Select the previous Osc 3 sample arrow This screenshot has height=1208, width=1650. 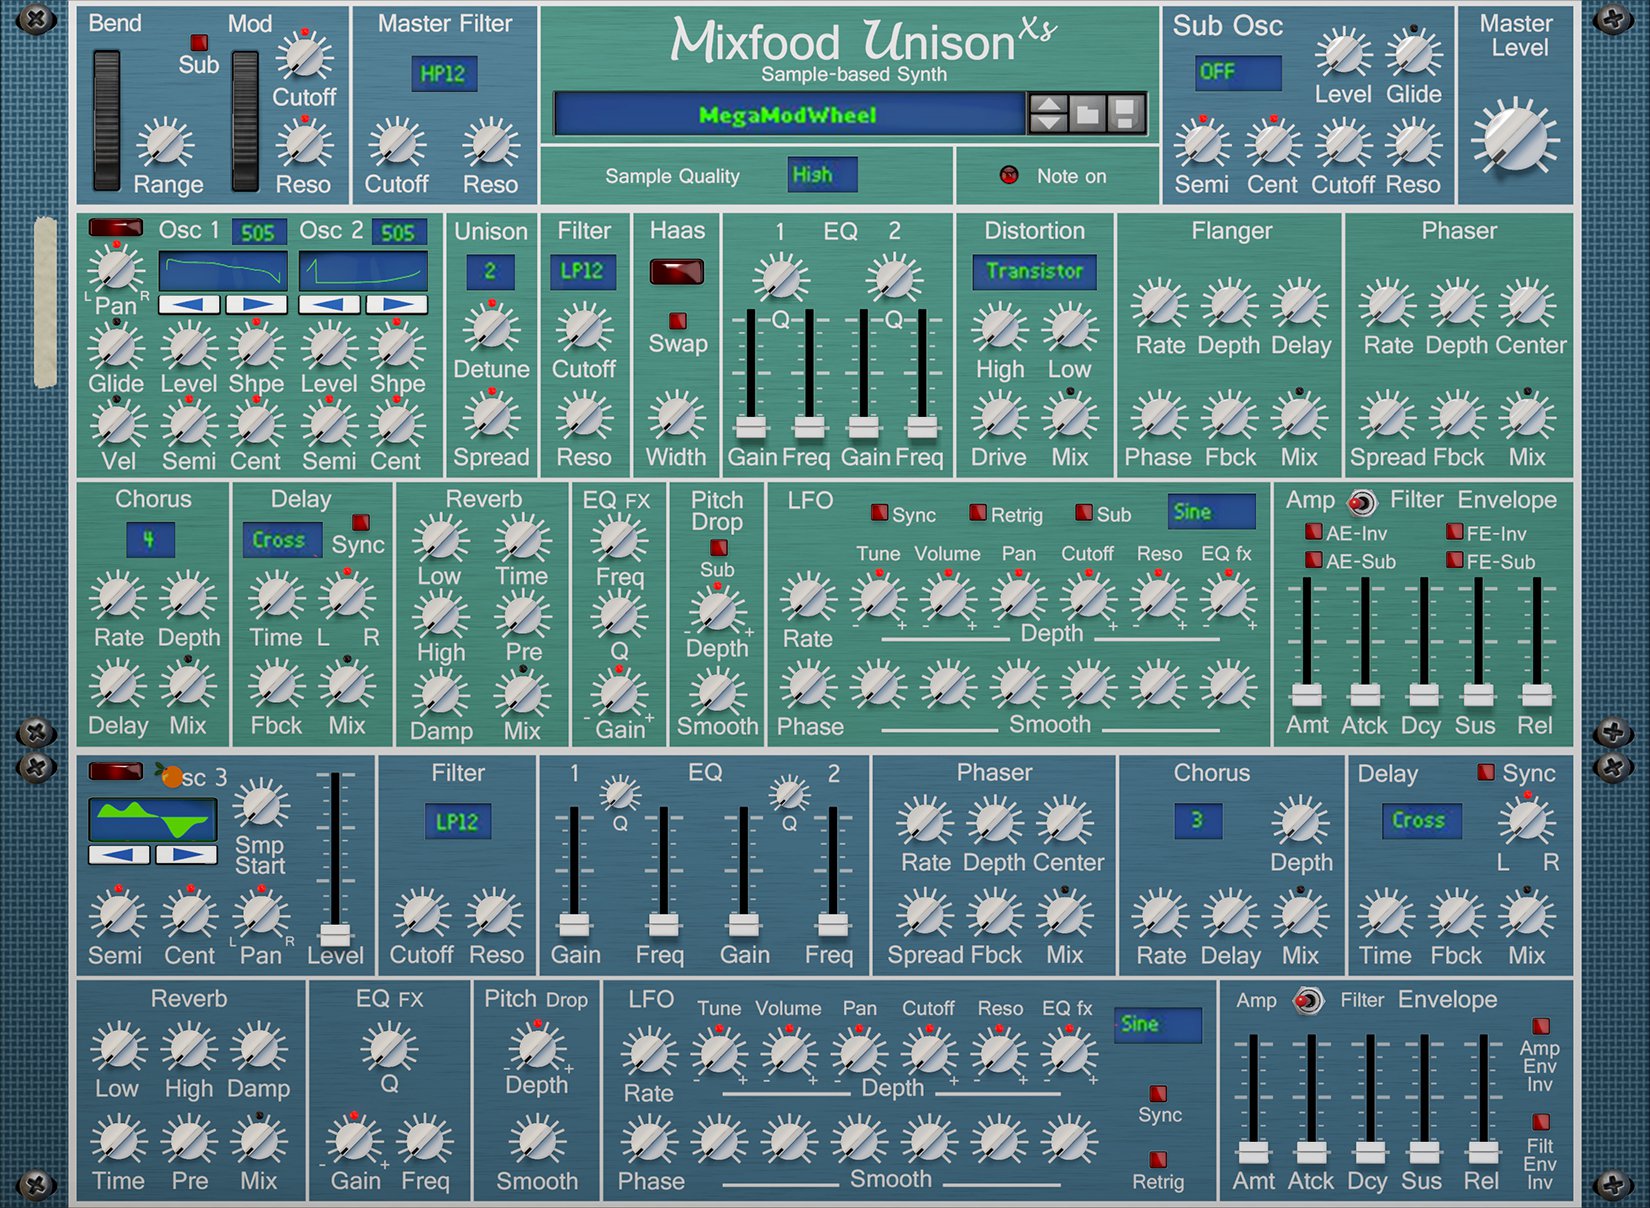[119, 854]
